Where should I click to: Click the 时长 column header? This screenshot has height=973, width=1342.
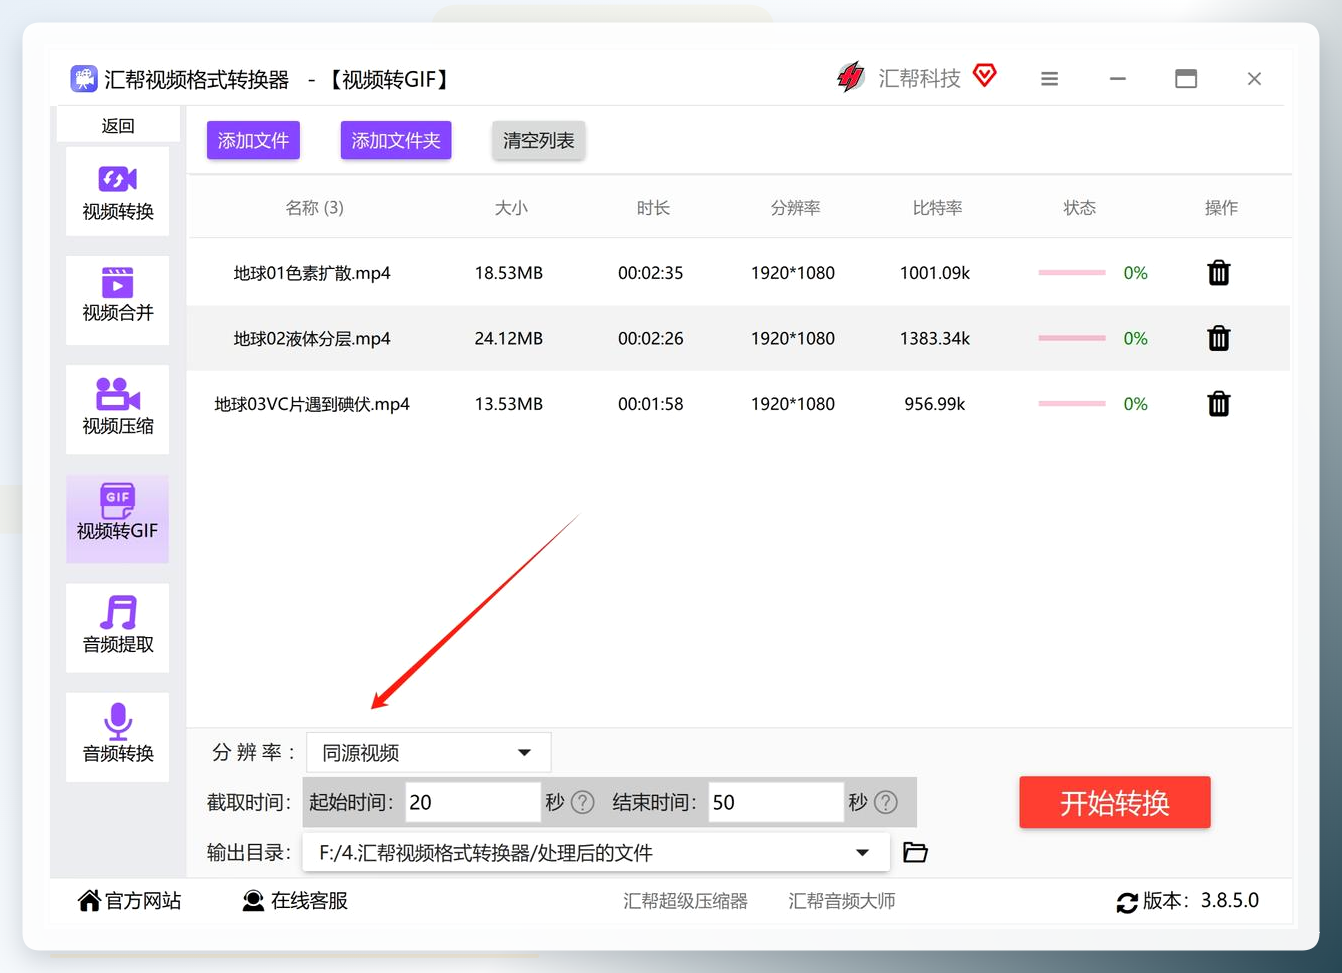pos(653,208)
